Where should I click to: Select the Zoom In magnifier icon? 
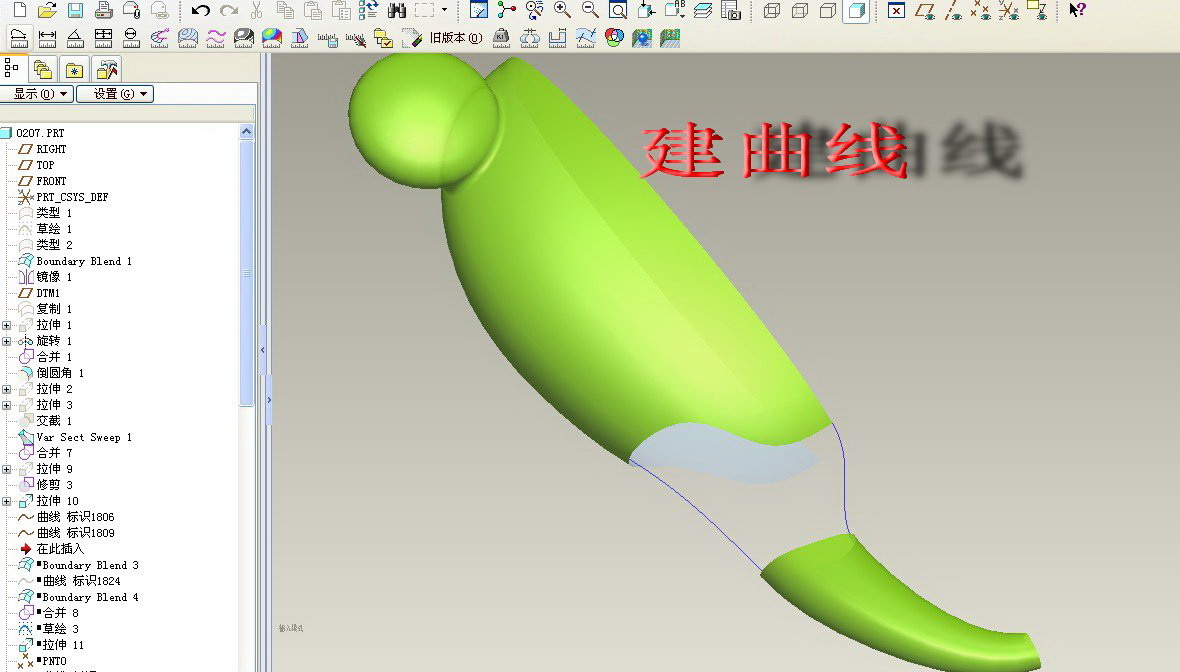point(563,11)
